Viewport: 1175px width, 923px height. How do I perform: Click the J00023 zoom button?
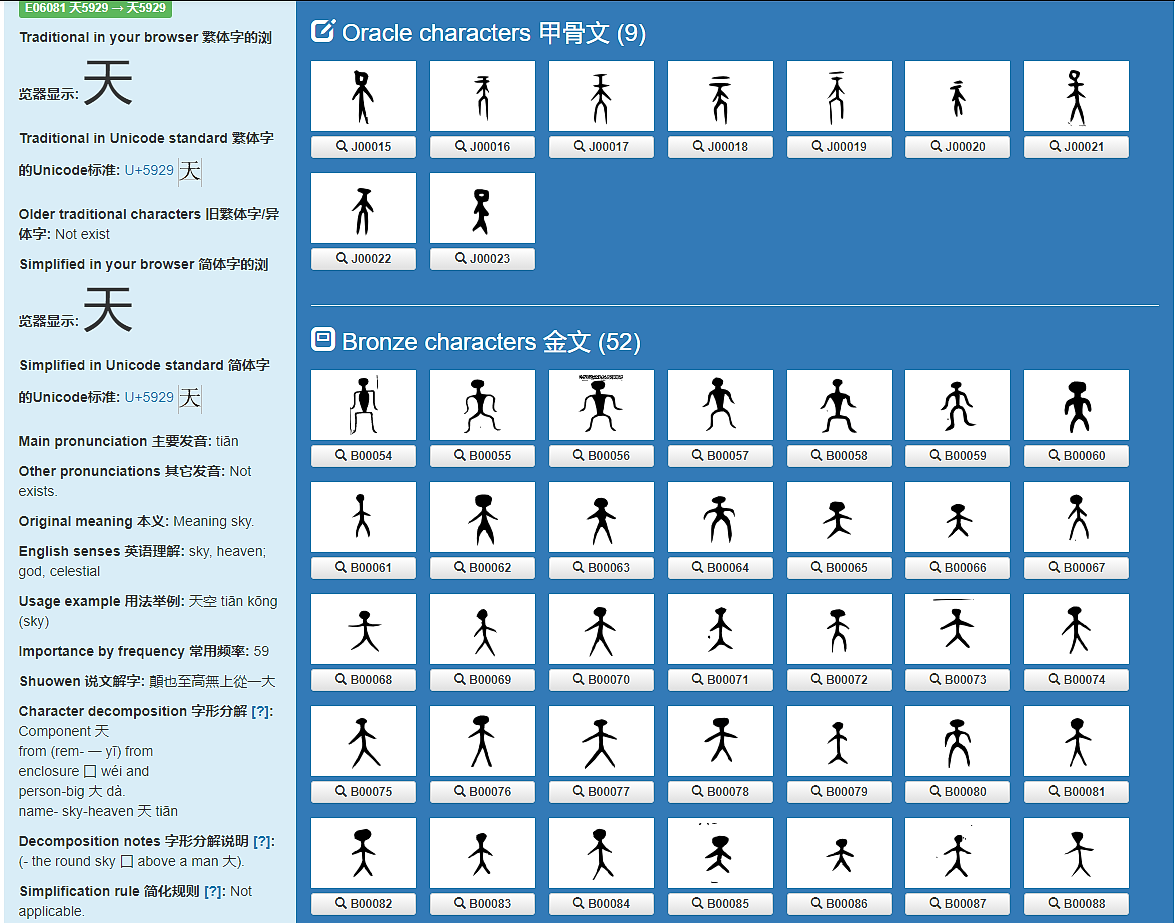(x=482, y=258)
